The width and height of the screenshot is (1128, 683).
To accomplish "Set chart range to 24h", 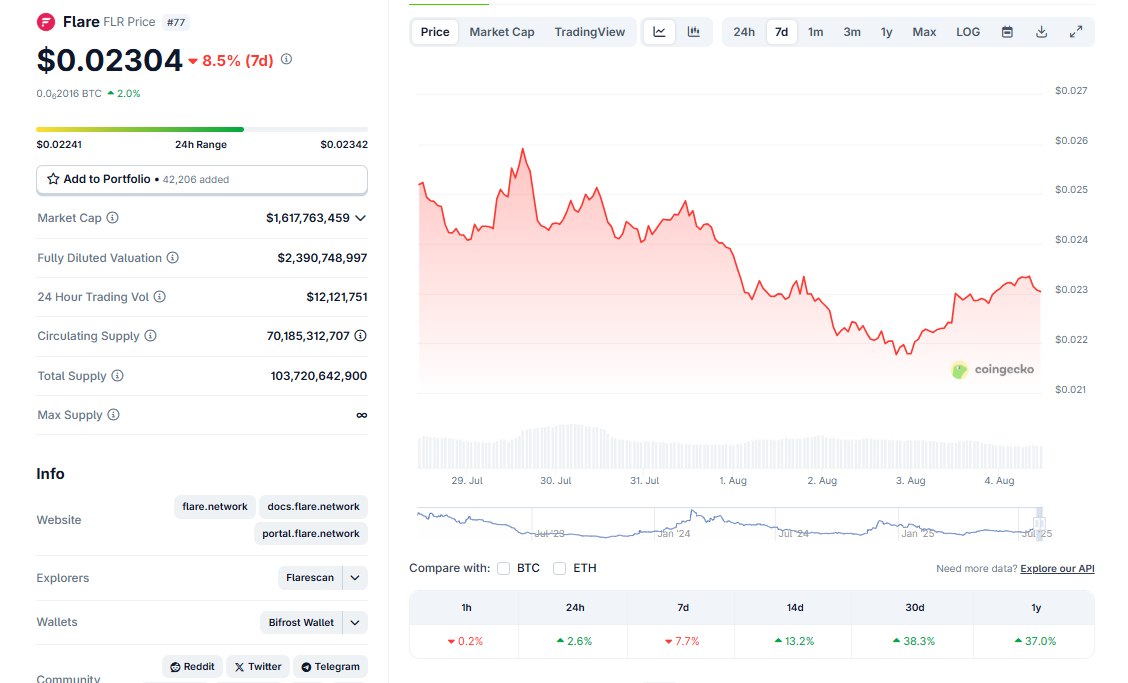I will click(744, 32).
